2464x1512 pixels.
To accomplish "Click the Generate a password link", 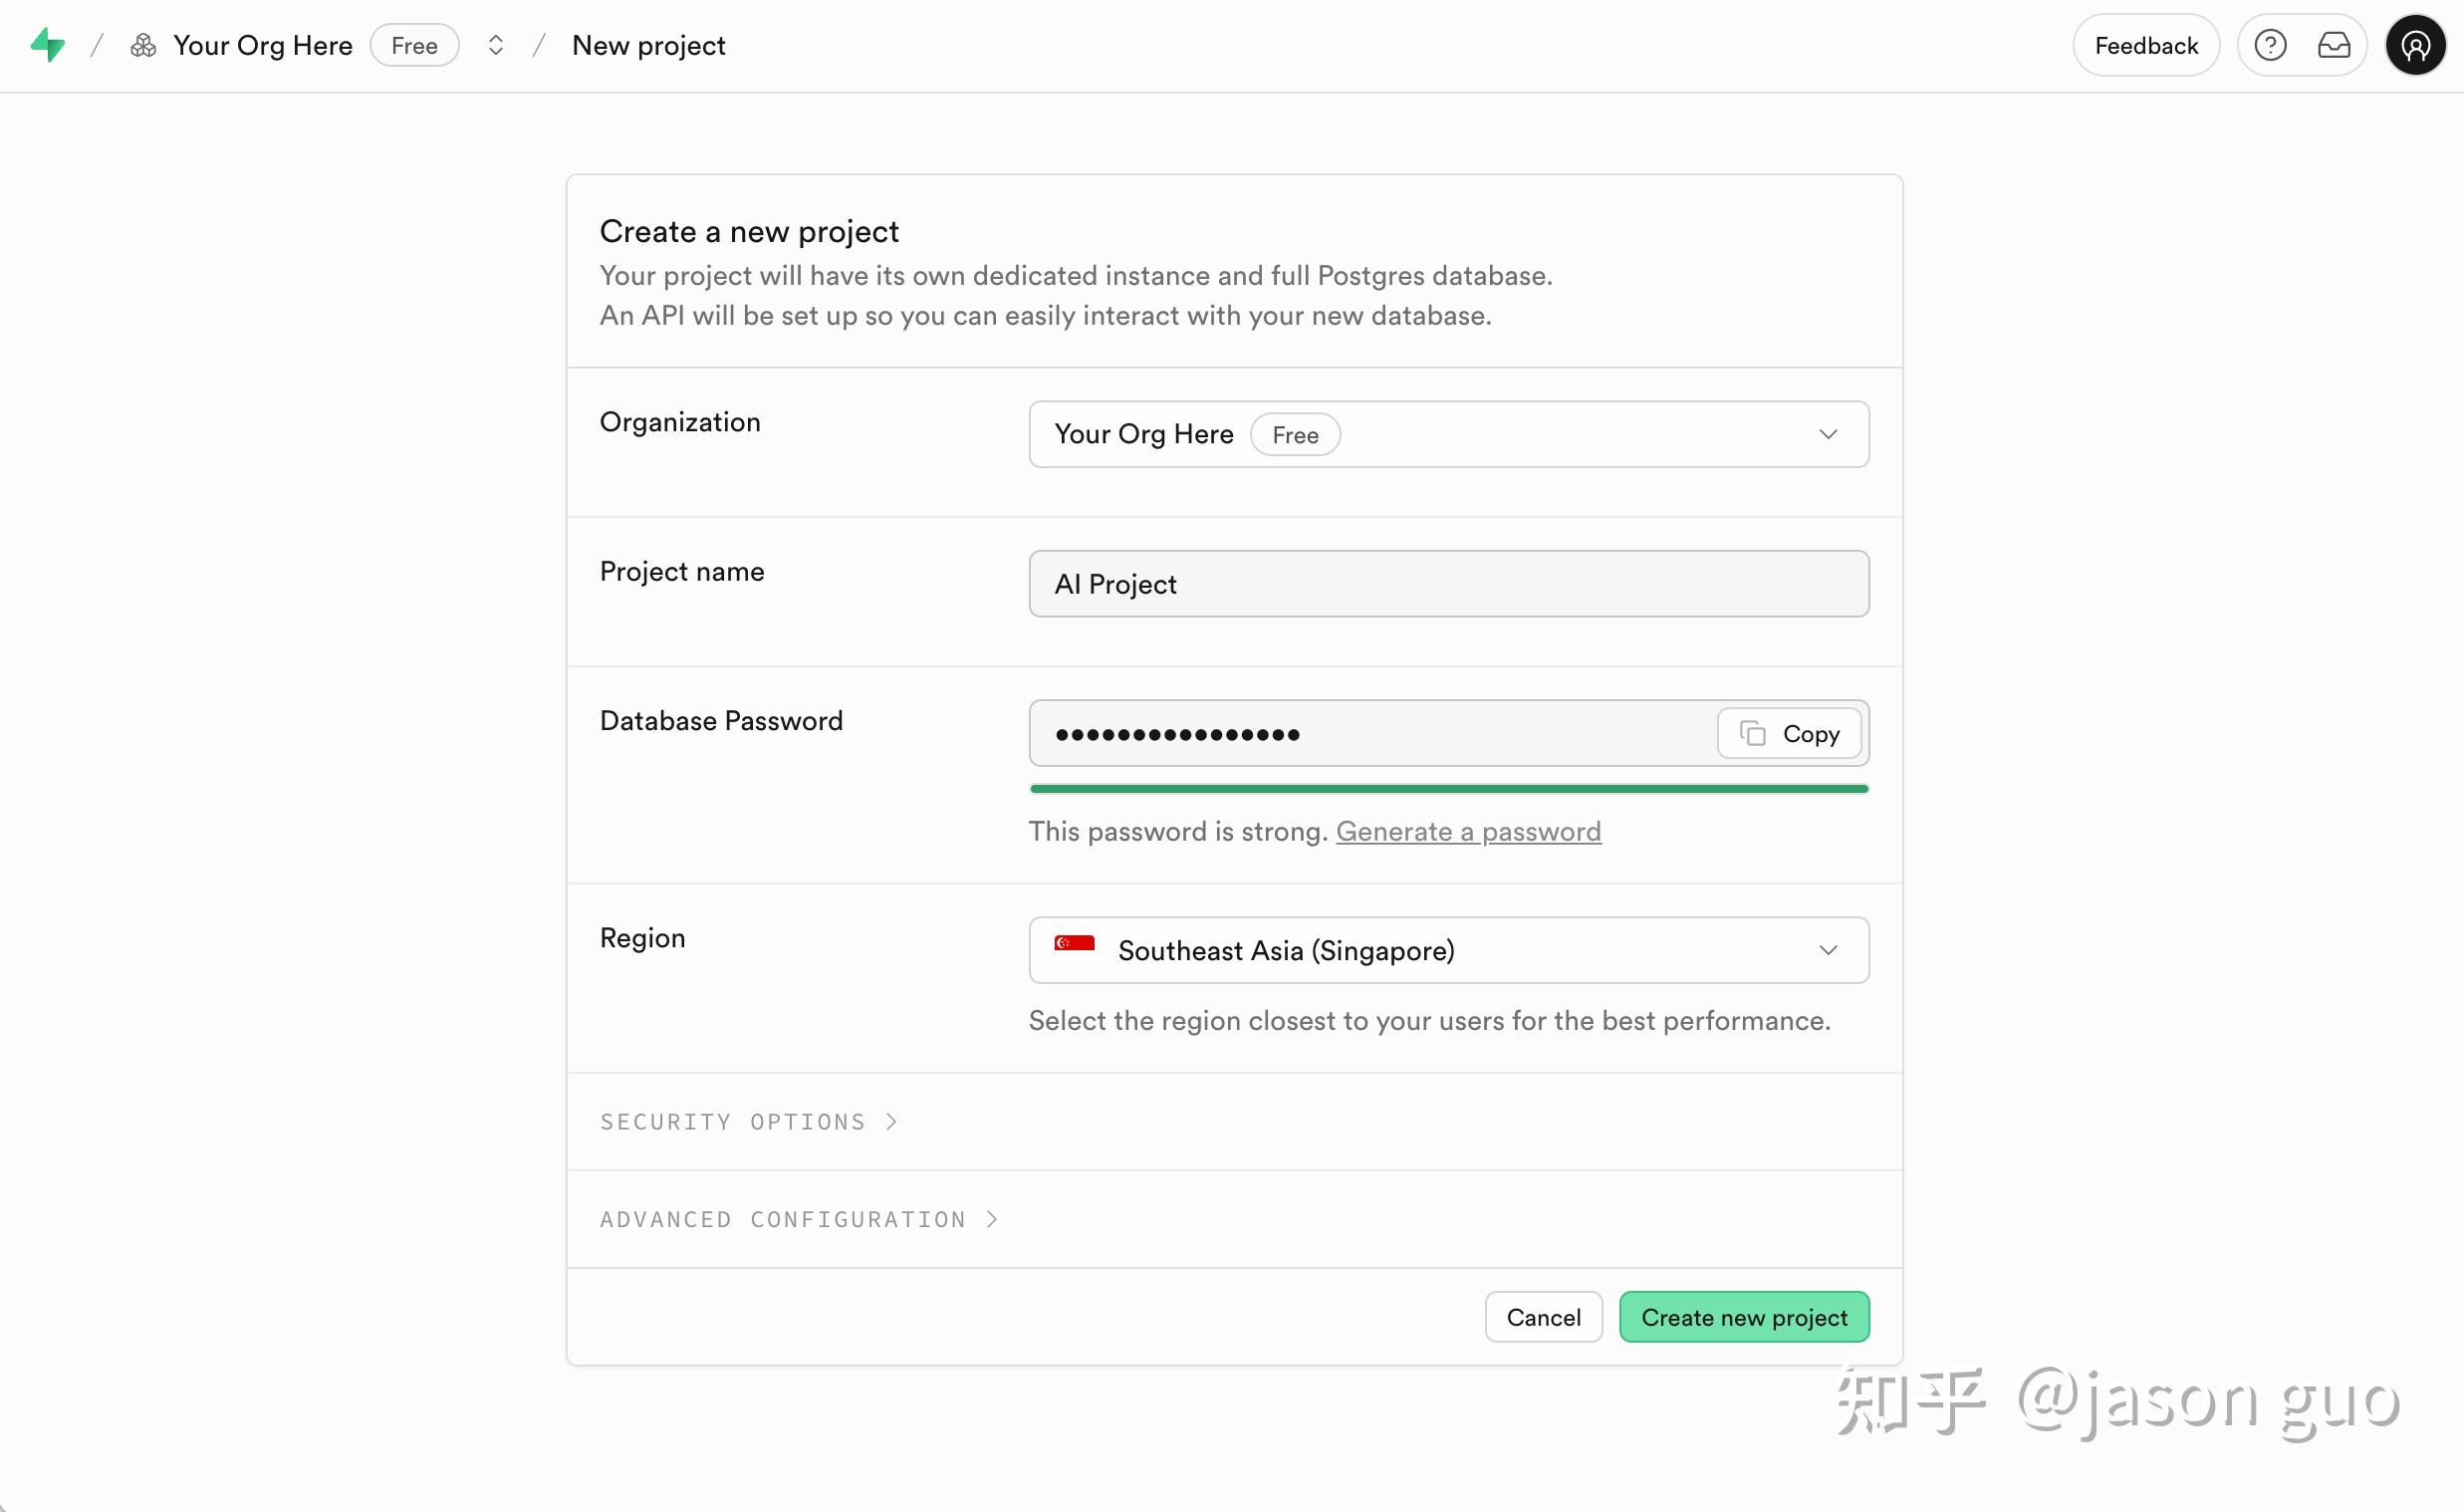I will pyautogui.click(x=1468, y=831).
